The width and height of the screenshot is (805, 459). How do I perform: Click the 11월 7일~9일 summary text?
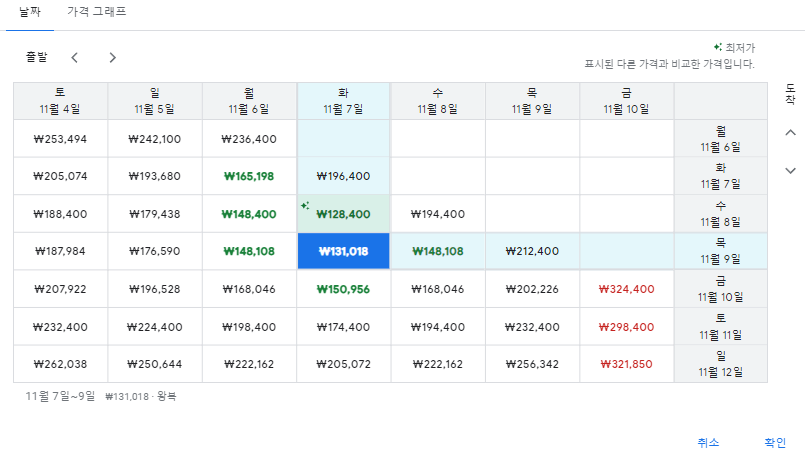61,396
